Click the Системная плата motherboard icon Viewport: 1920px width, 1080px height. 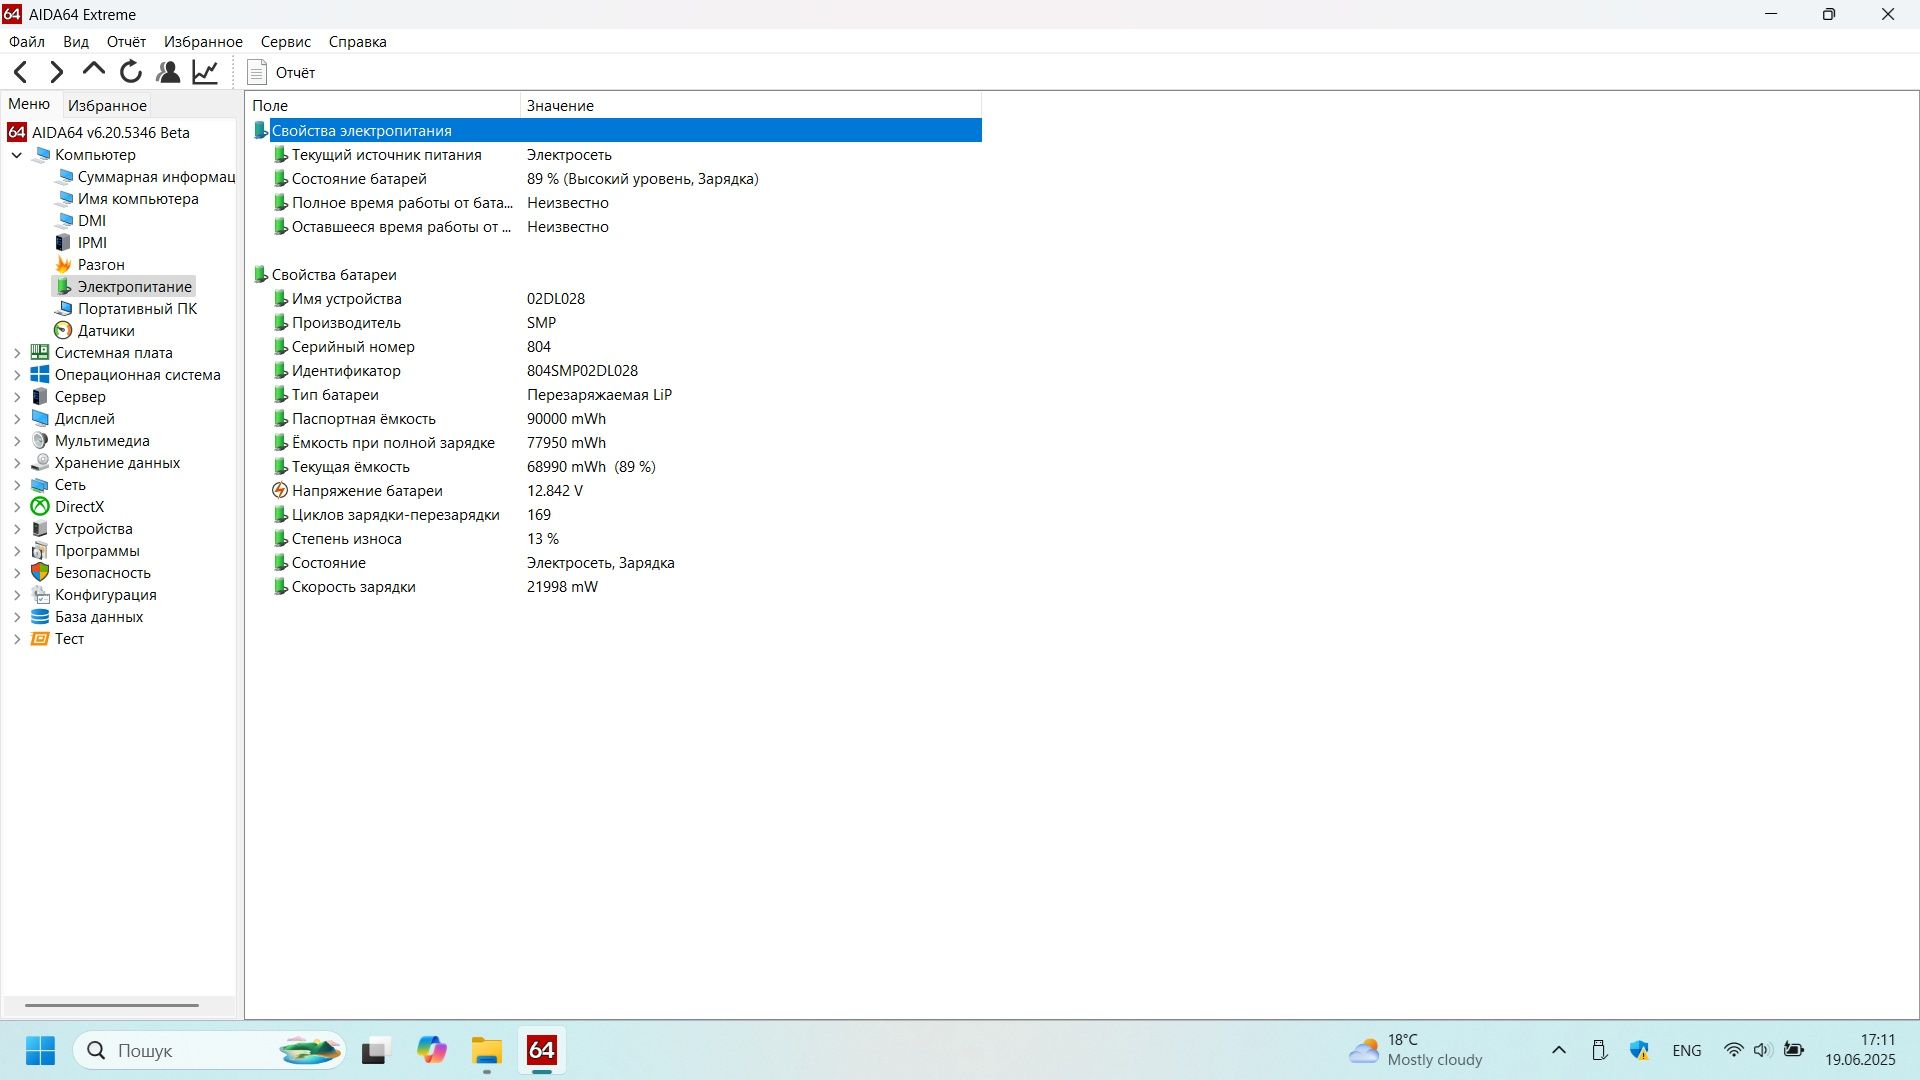click(40, 353)
